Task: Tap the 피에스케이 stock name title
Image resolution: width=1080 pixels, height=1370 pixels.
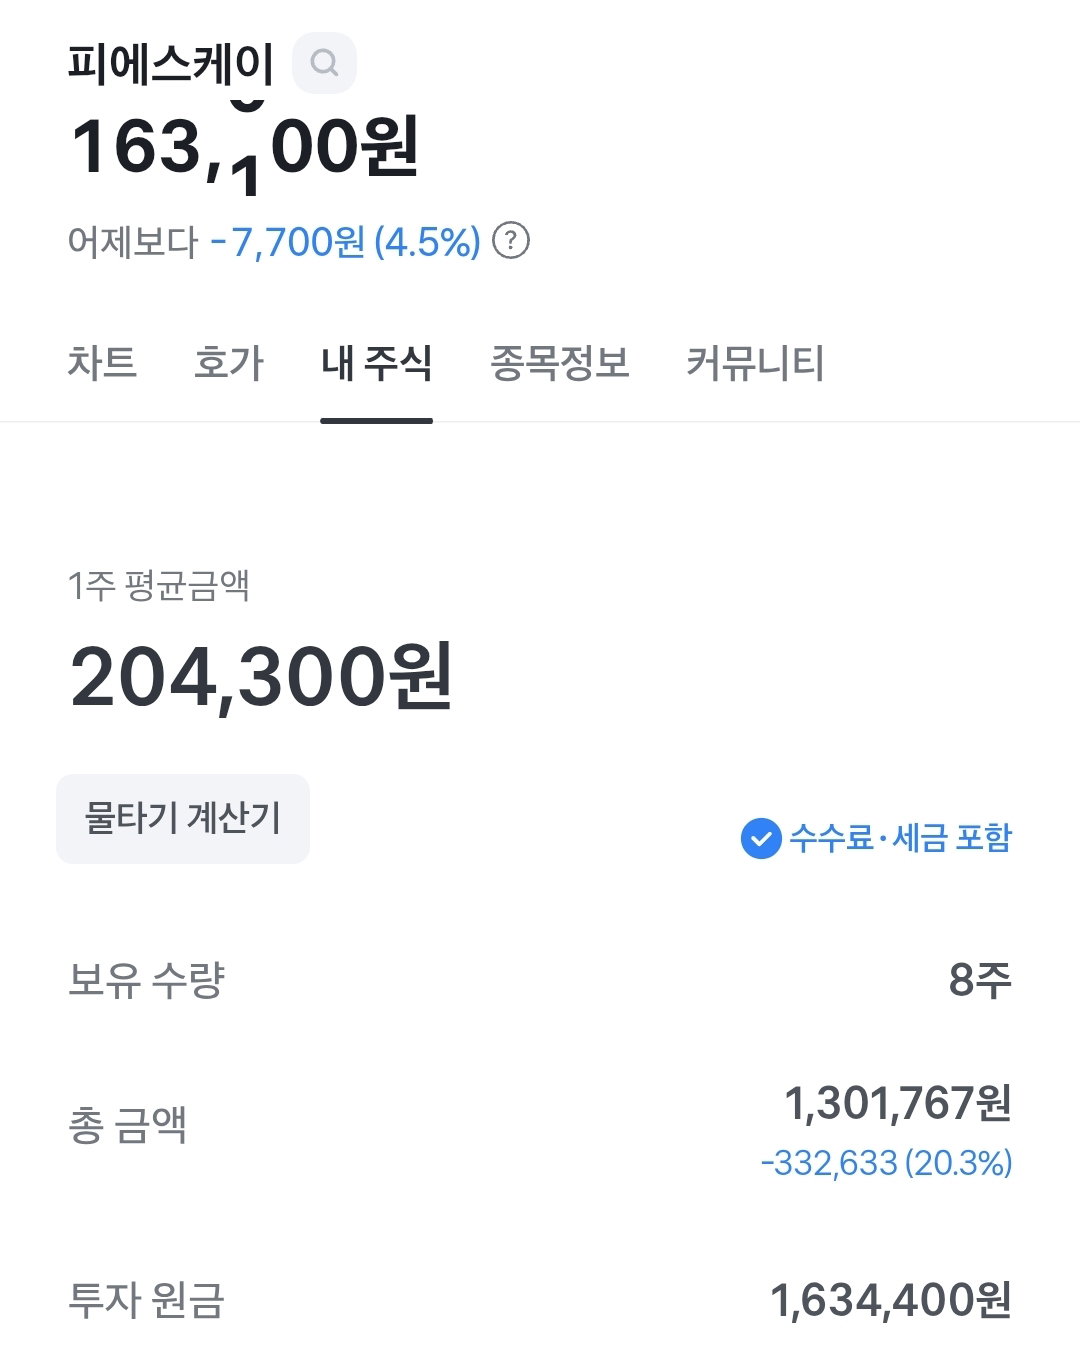Action: tap(170, 63)
